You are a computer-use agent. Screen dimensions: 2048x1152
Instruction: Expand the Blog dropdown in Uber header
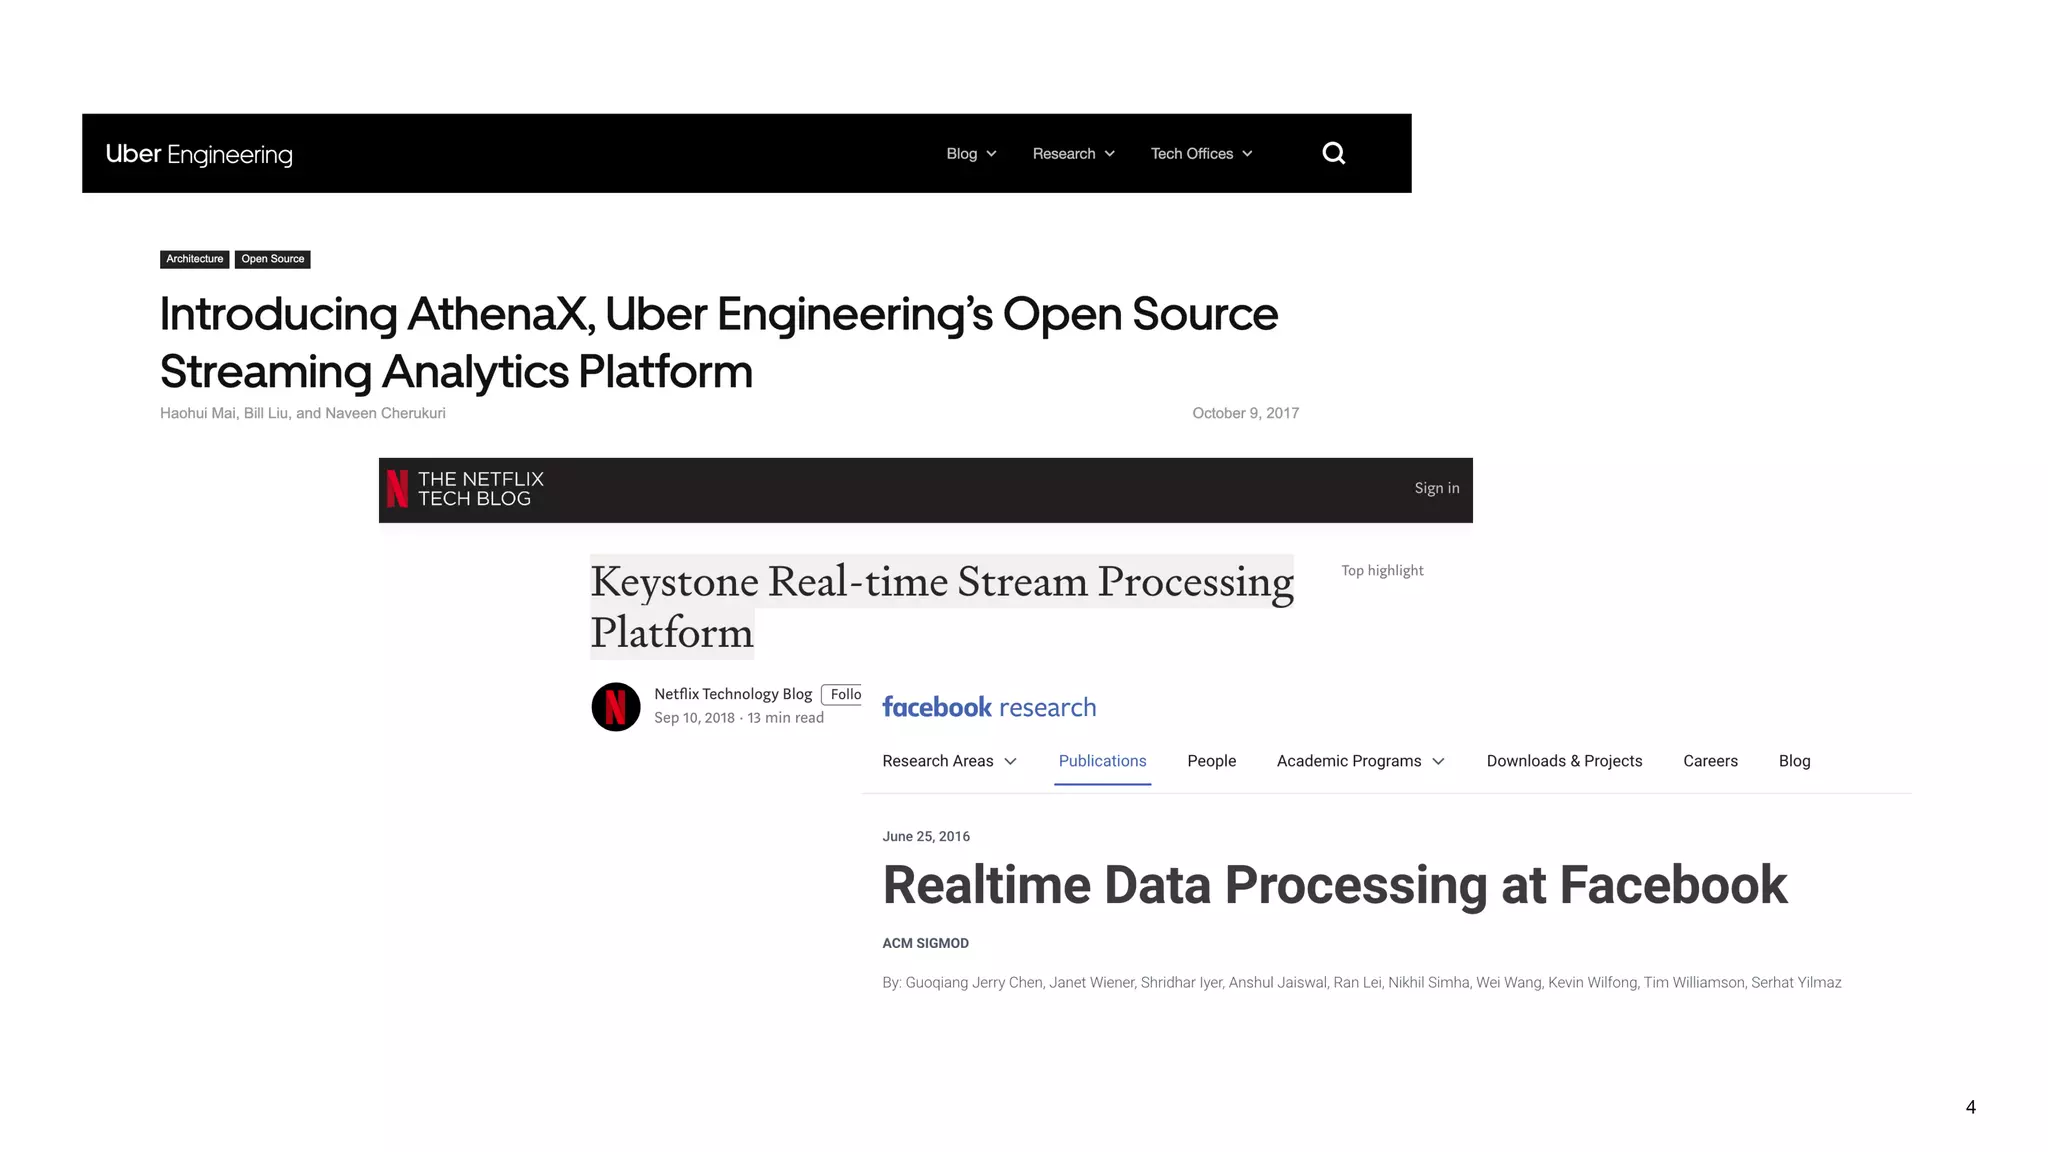click(971, 154)
